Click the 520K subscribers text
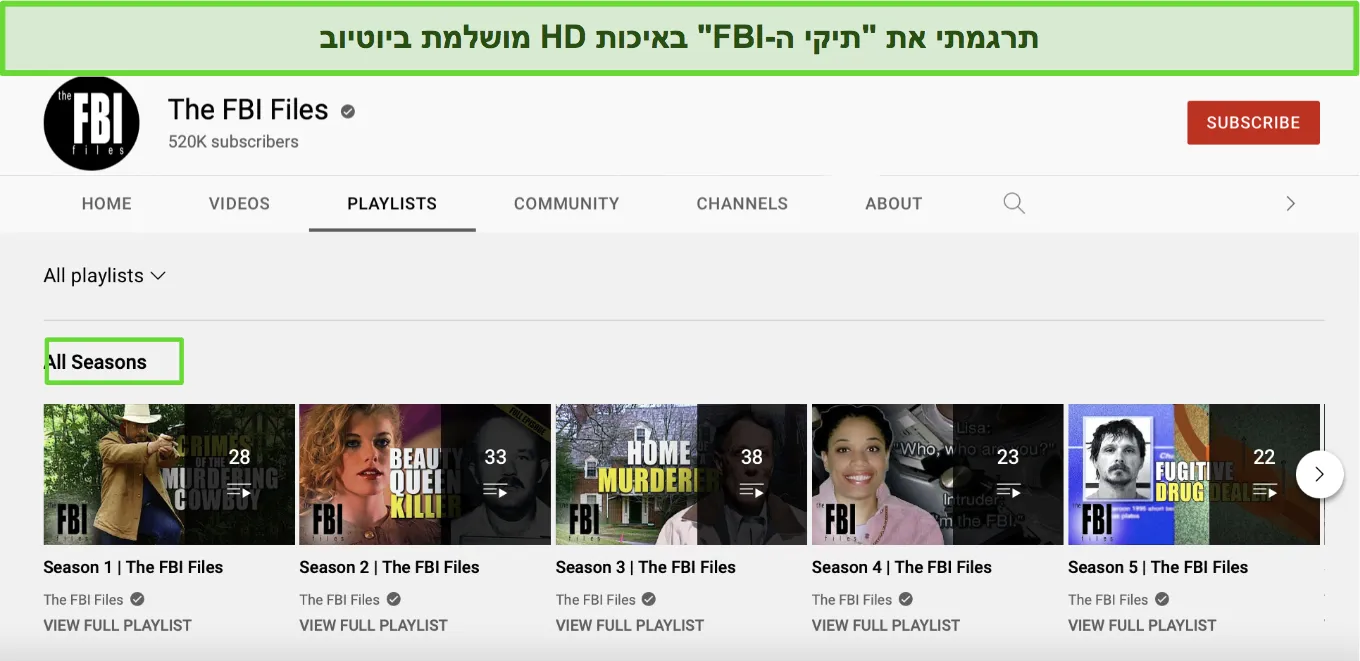 click(233, 142)
